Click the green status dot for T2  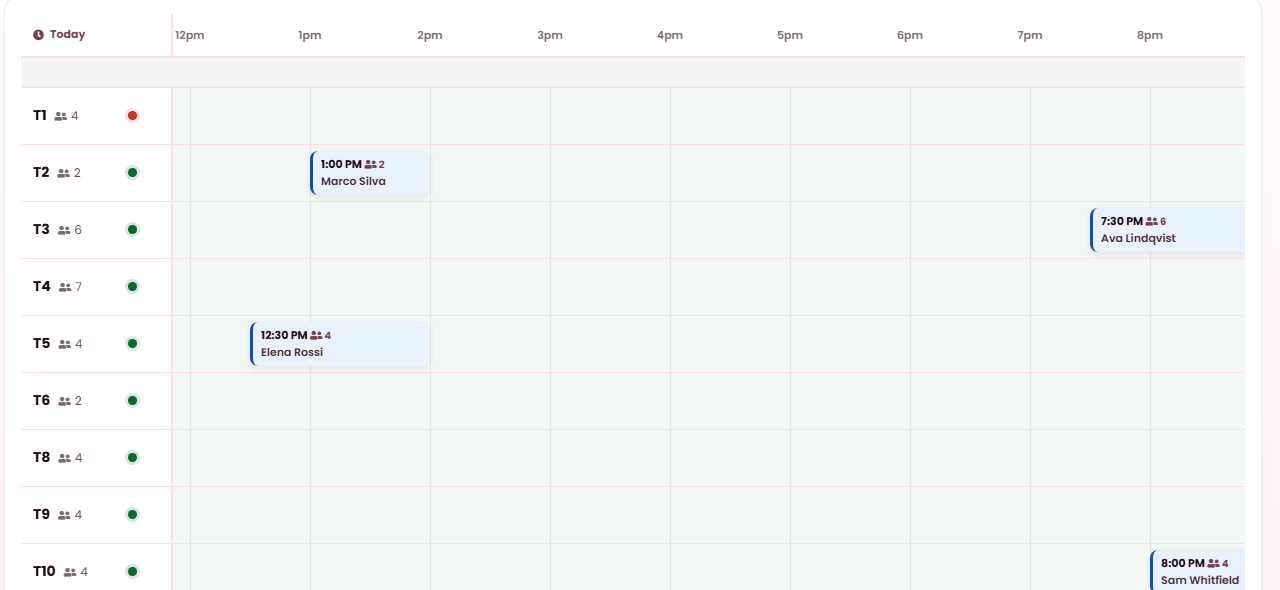click(132, 173)
